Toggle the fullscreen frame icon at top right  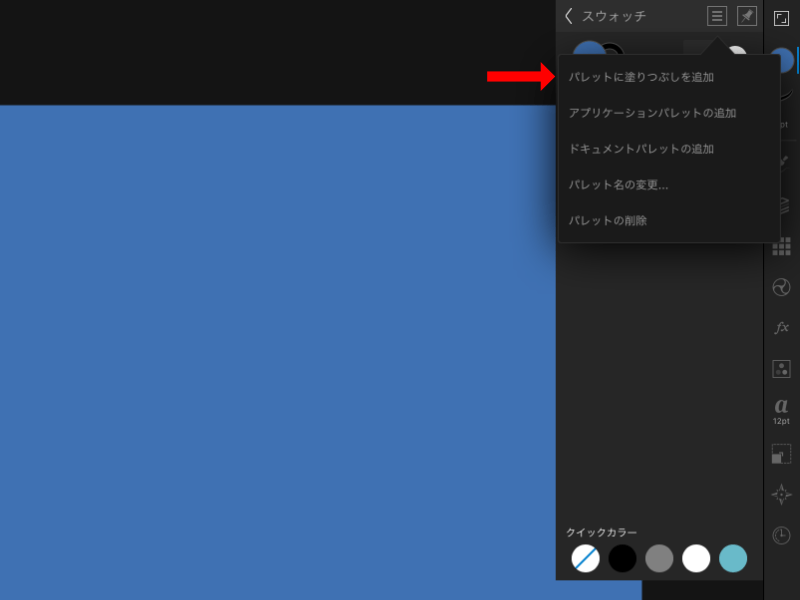pyautogui.click(x=781, y=18)
